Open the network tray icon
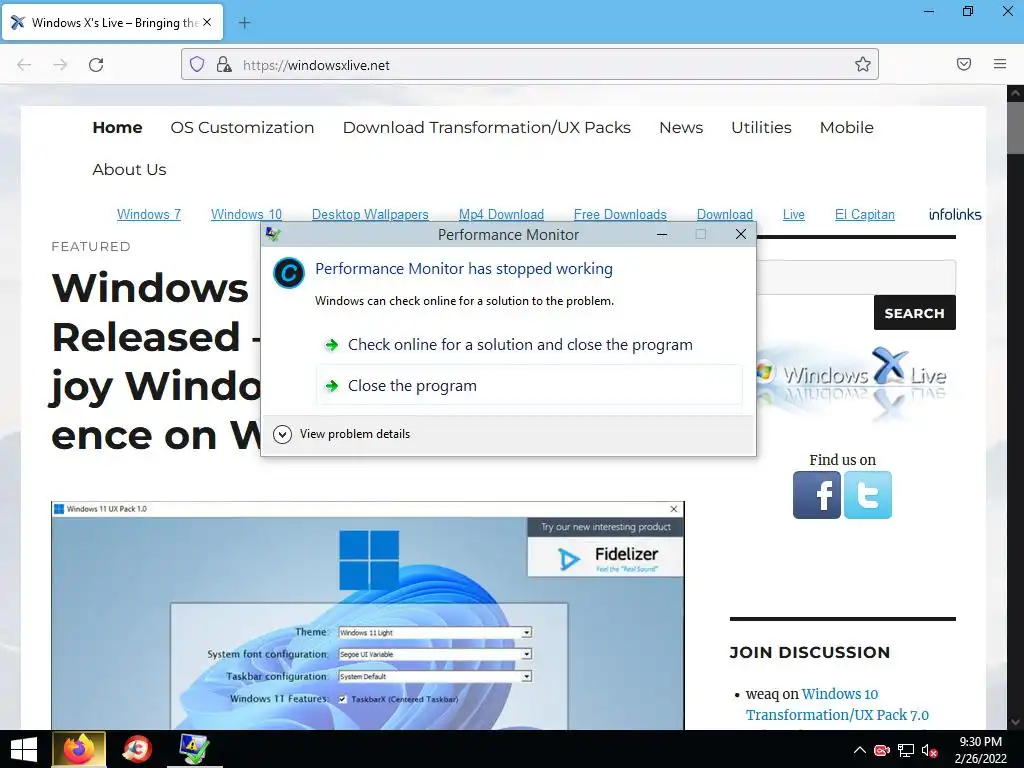Screen dimensions: 1024x768 (906, 750)
